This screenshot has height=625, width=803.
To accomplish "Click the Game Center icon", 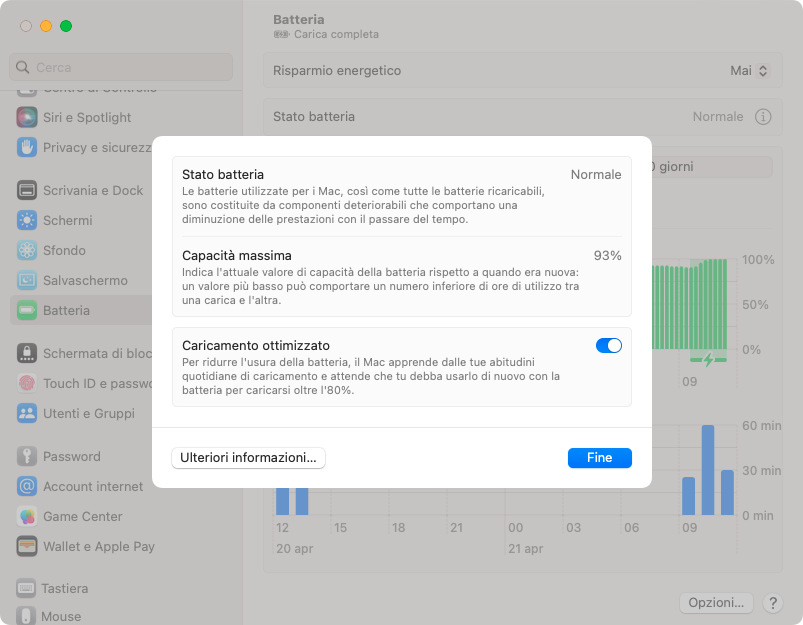I will point(27,516).
